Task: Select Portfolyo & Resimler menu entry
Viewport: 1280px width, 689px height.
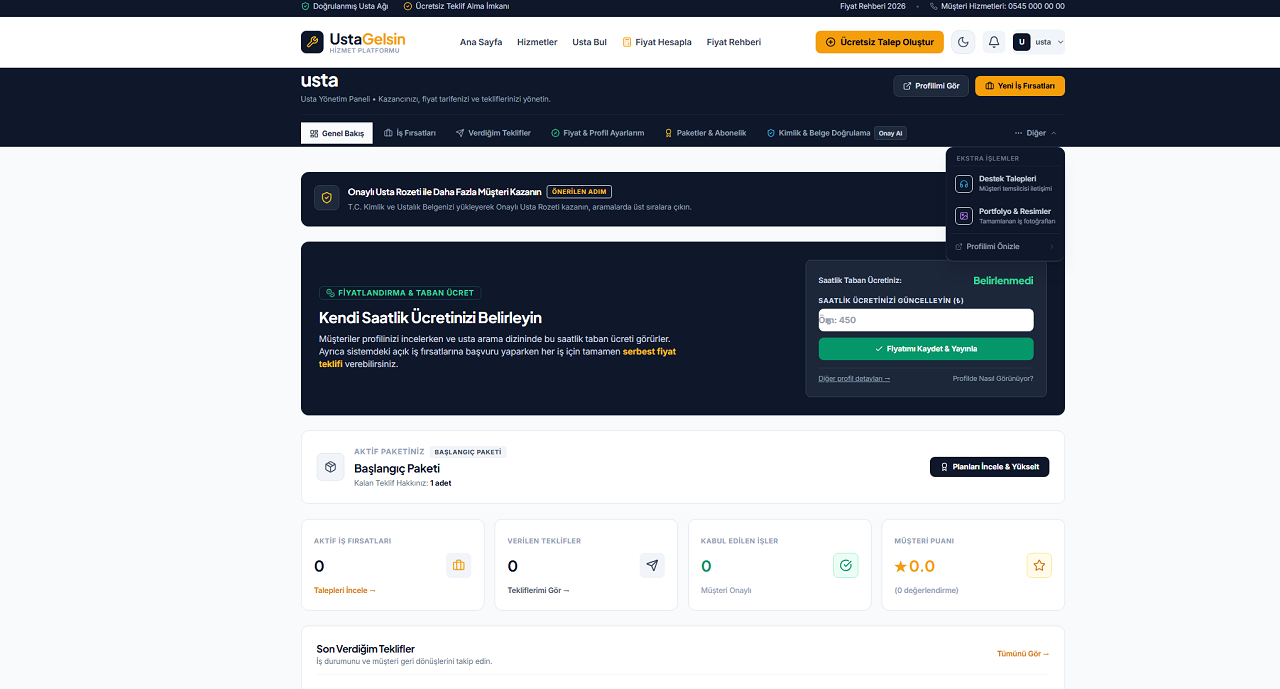Action: tap(1005, 216)
